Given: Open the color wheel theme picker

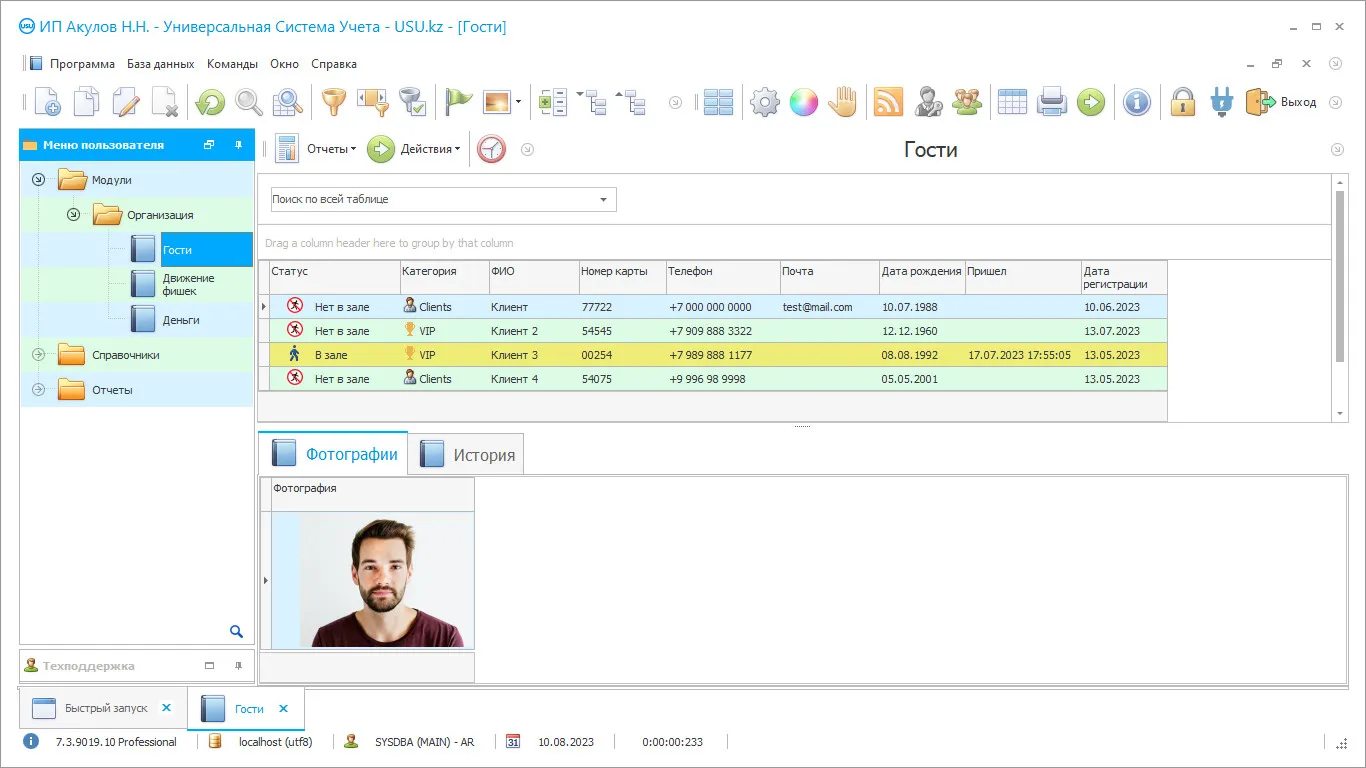Looking at the screenshot, I should coord(804,102).
